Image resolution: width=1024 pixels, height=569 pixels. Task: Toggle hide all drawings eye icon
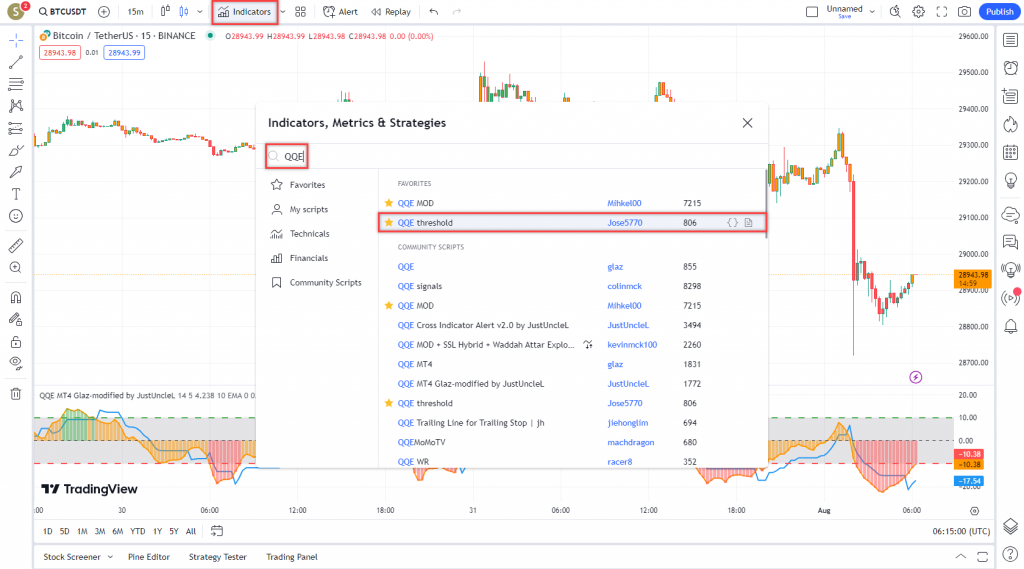point(16,362)
